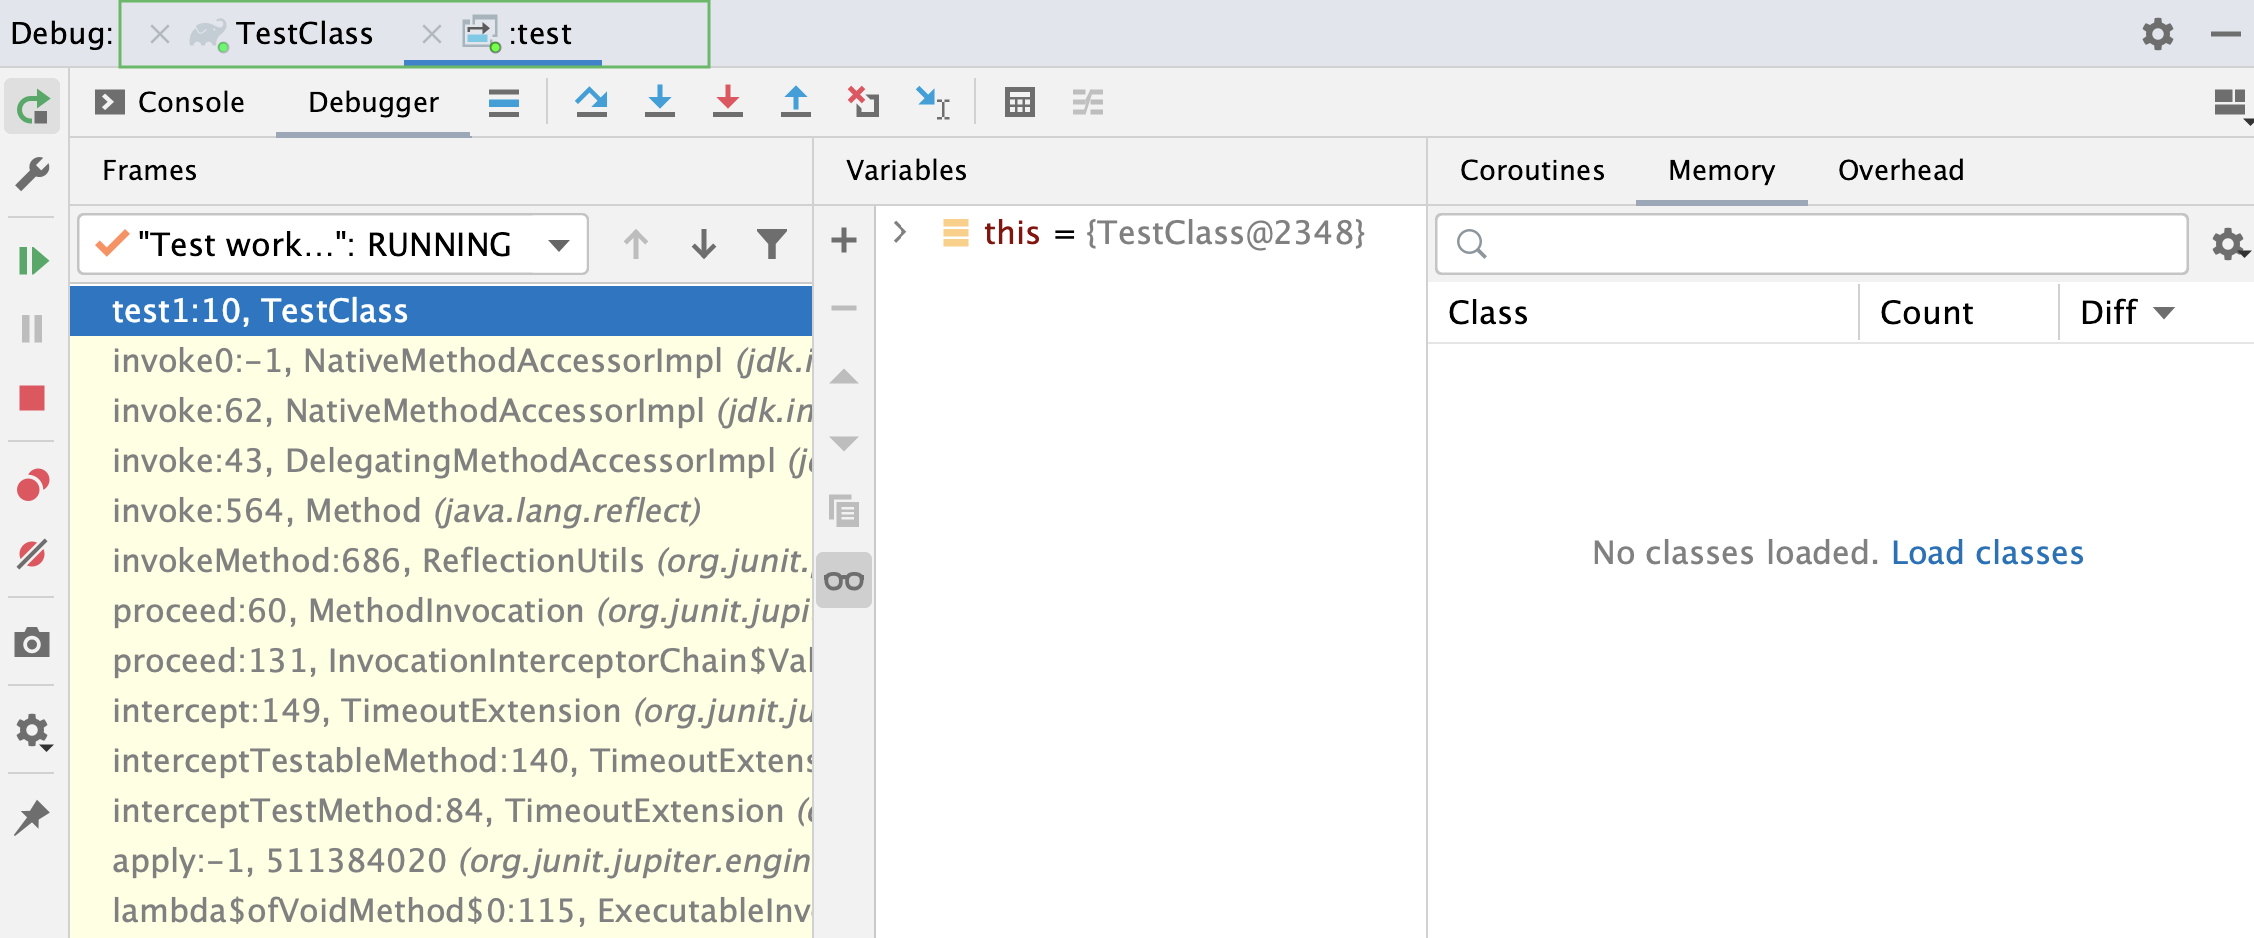Rerun the :test debug session
Screen dimensions: 2254x938
tap(32, 105)
